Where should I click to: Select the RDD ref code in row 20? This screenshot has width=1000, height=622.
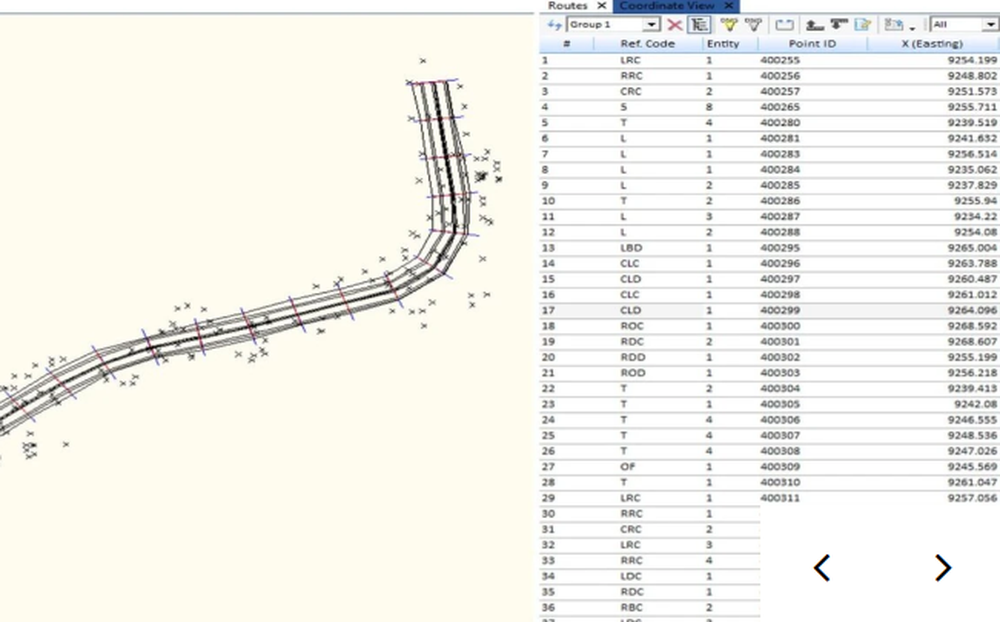coord(633,357)
